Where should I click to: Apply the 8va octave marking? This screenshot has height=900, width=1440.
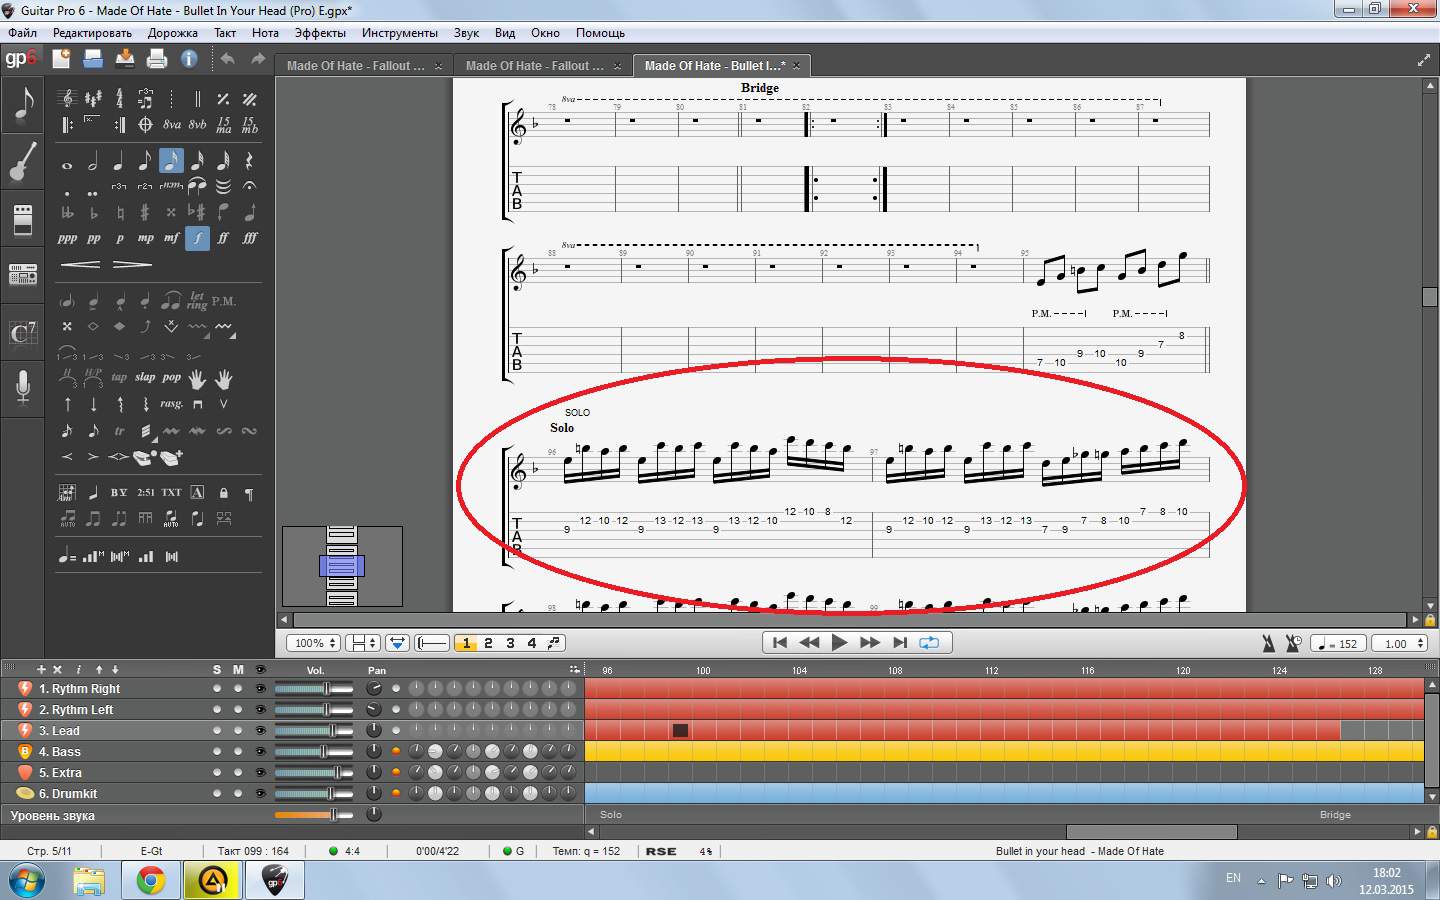[x=172, y=124]
